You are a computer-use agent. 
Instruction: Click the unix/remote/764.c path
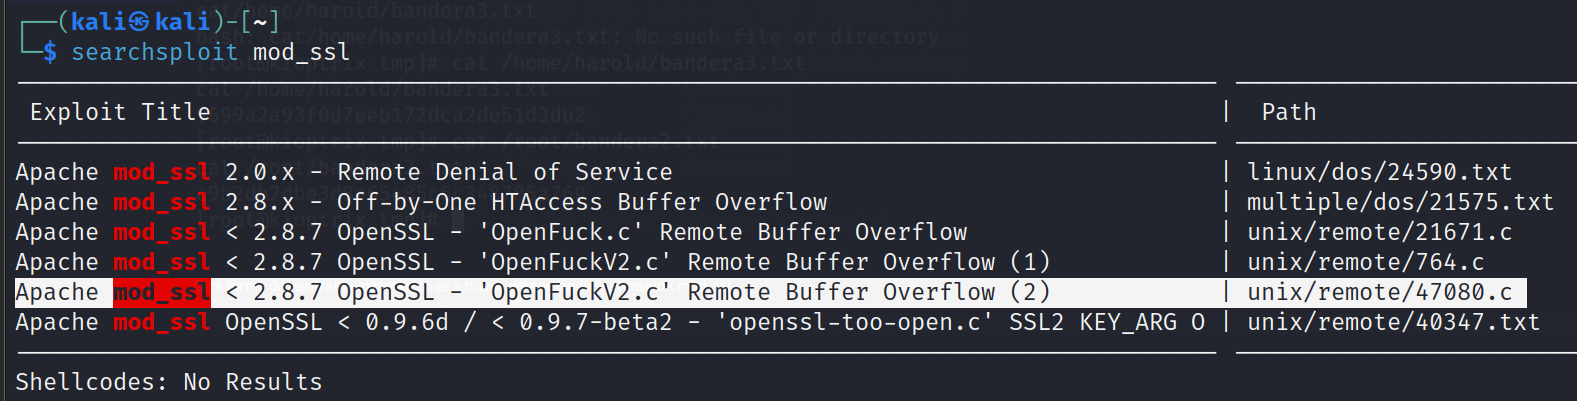click(1365, 262)
